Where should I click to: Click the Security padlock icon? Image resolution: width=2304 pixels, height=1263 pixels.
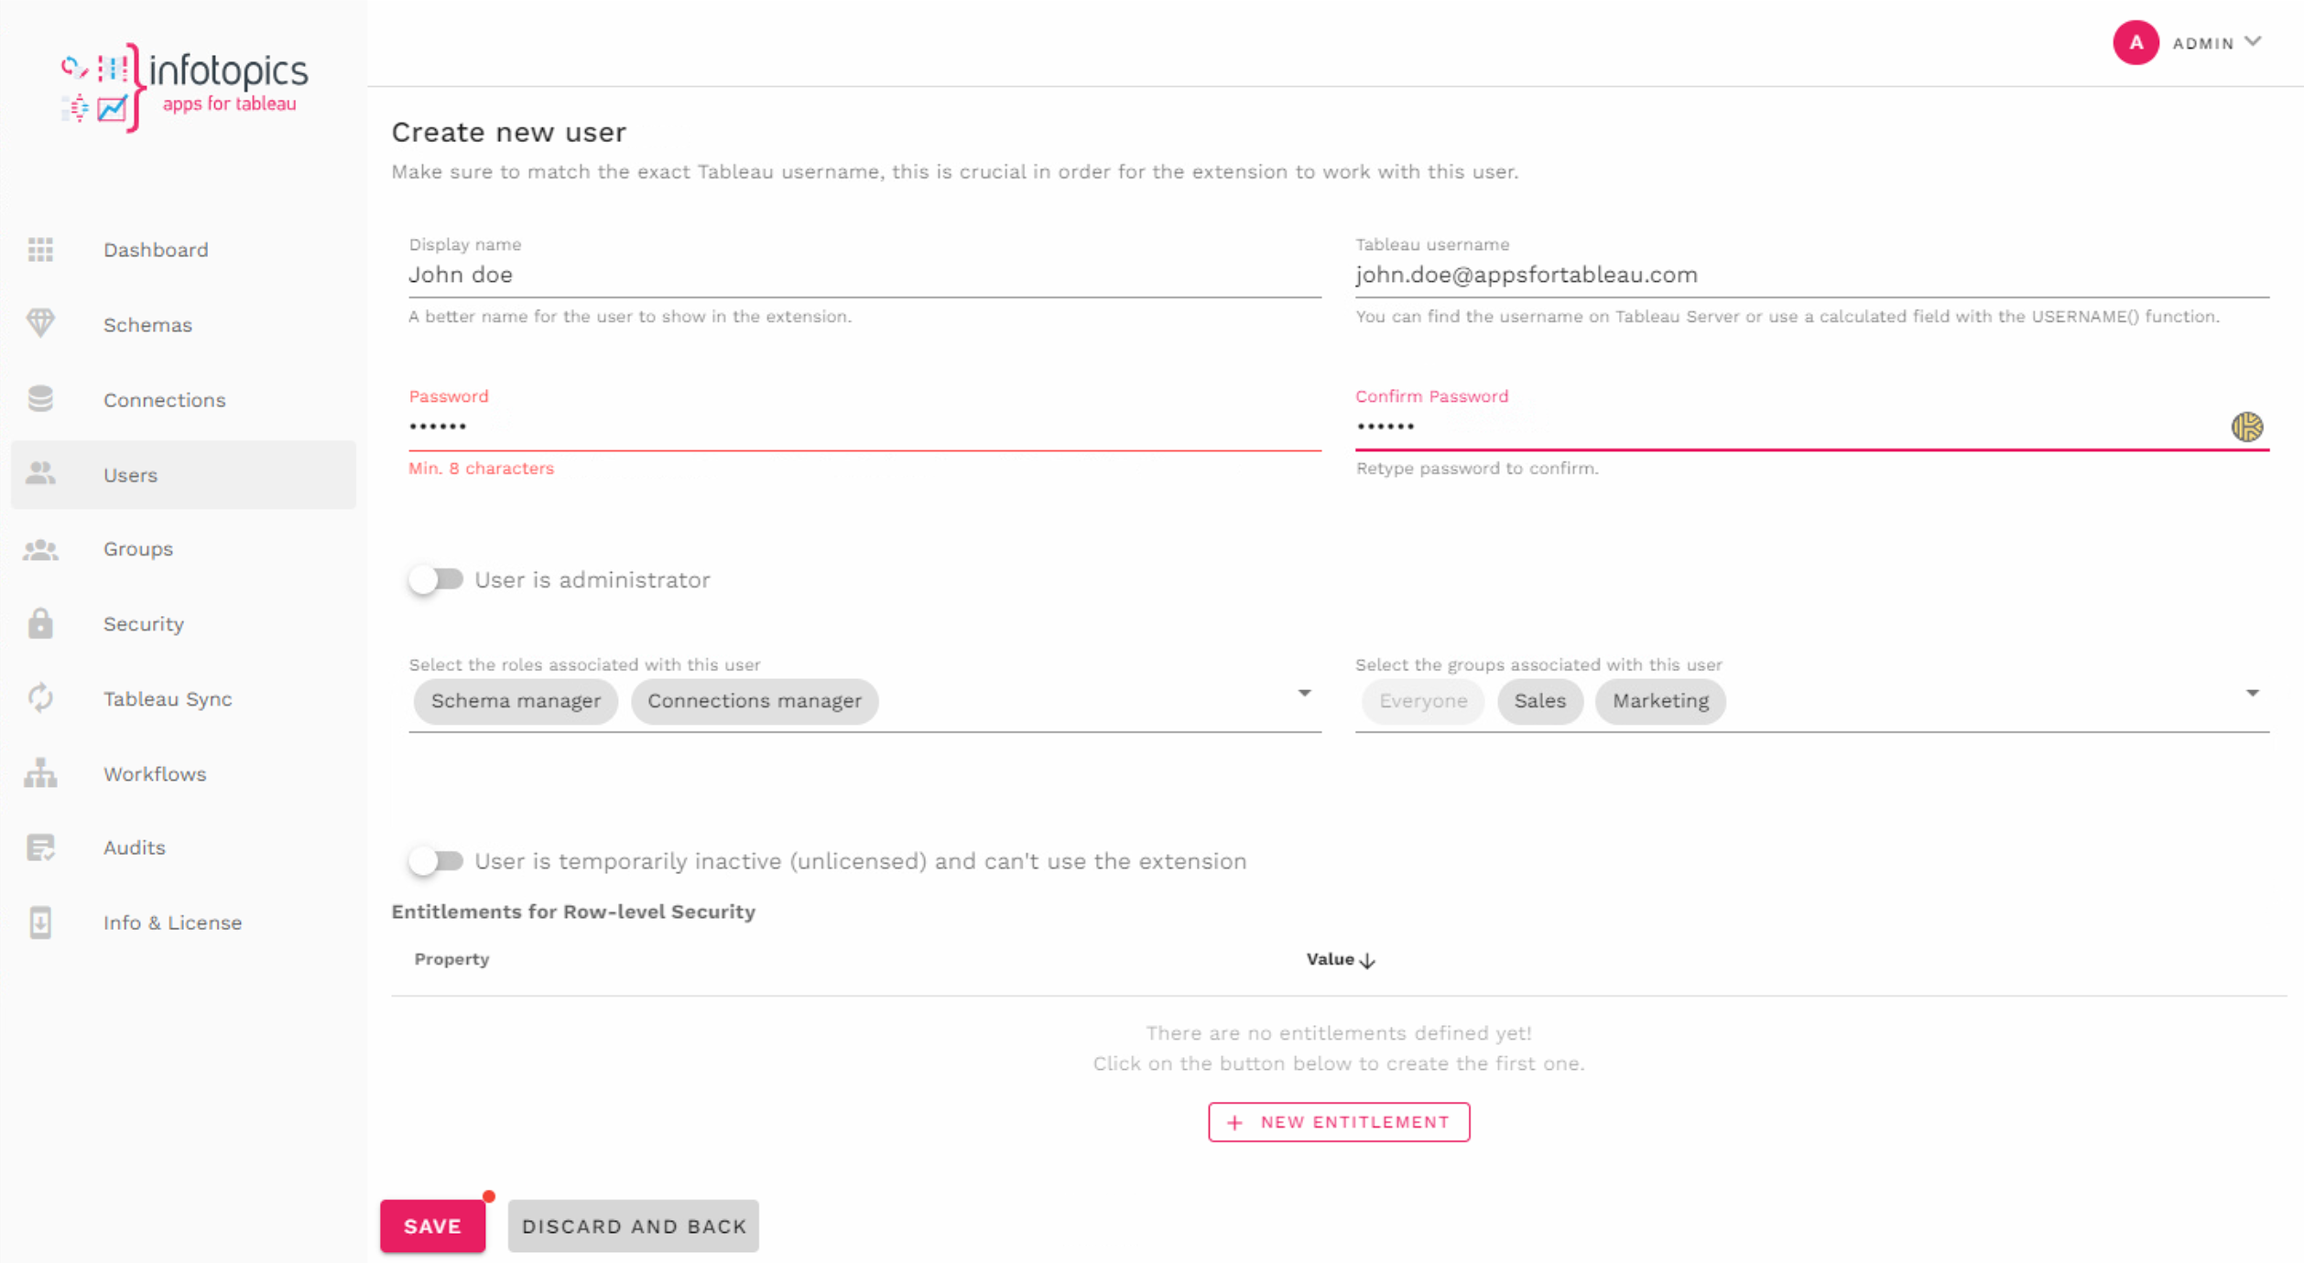(41, 623)
